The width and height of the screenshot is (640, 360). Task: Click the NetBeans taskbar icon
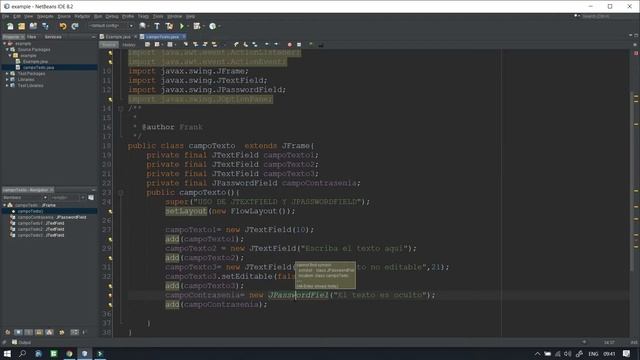(84, 353)
